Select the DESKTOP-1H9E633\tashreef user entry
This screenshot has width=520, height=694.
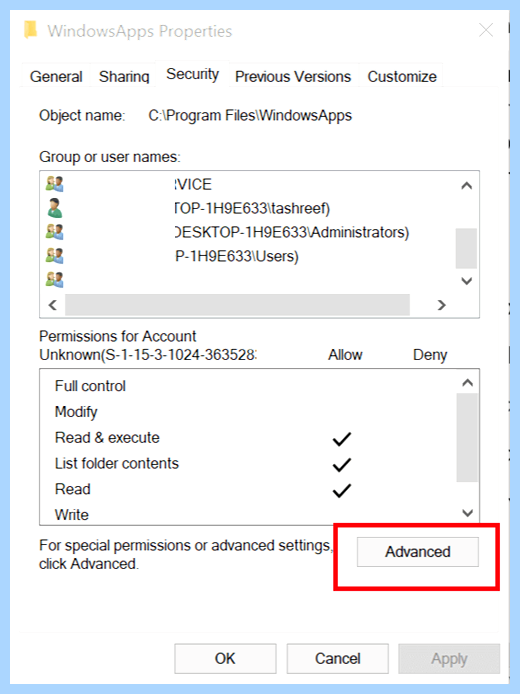(x=253, y=208)
